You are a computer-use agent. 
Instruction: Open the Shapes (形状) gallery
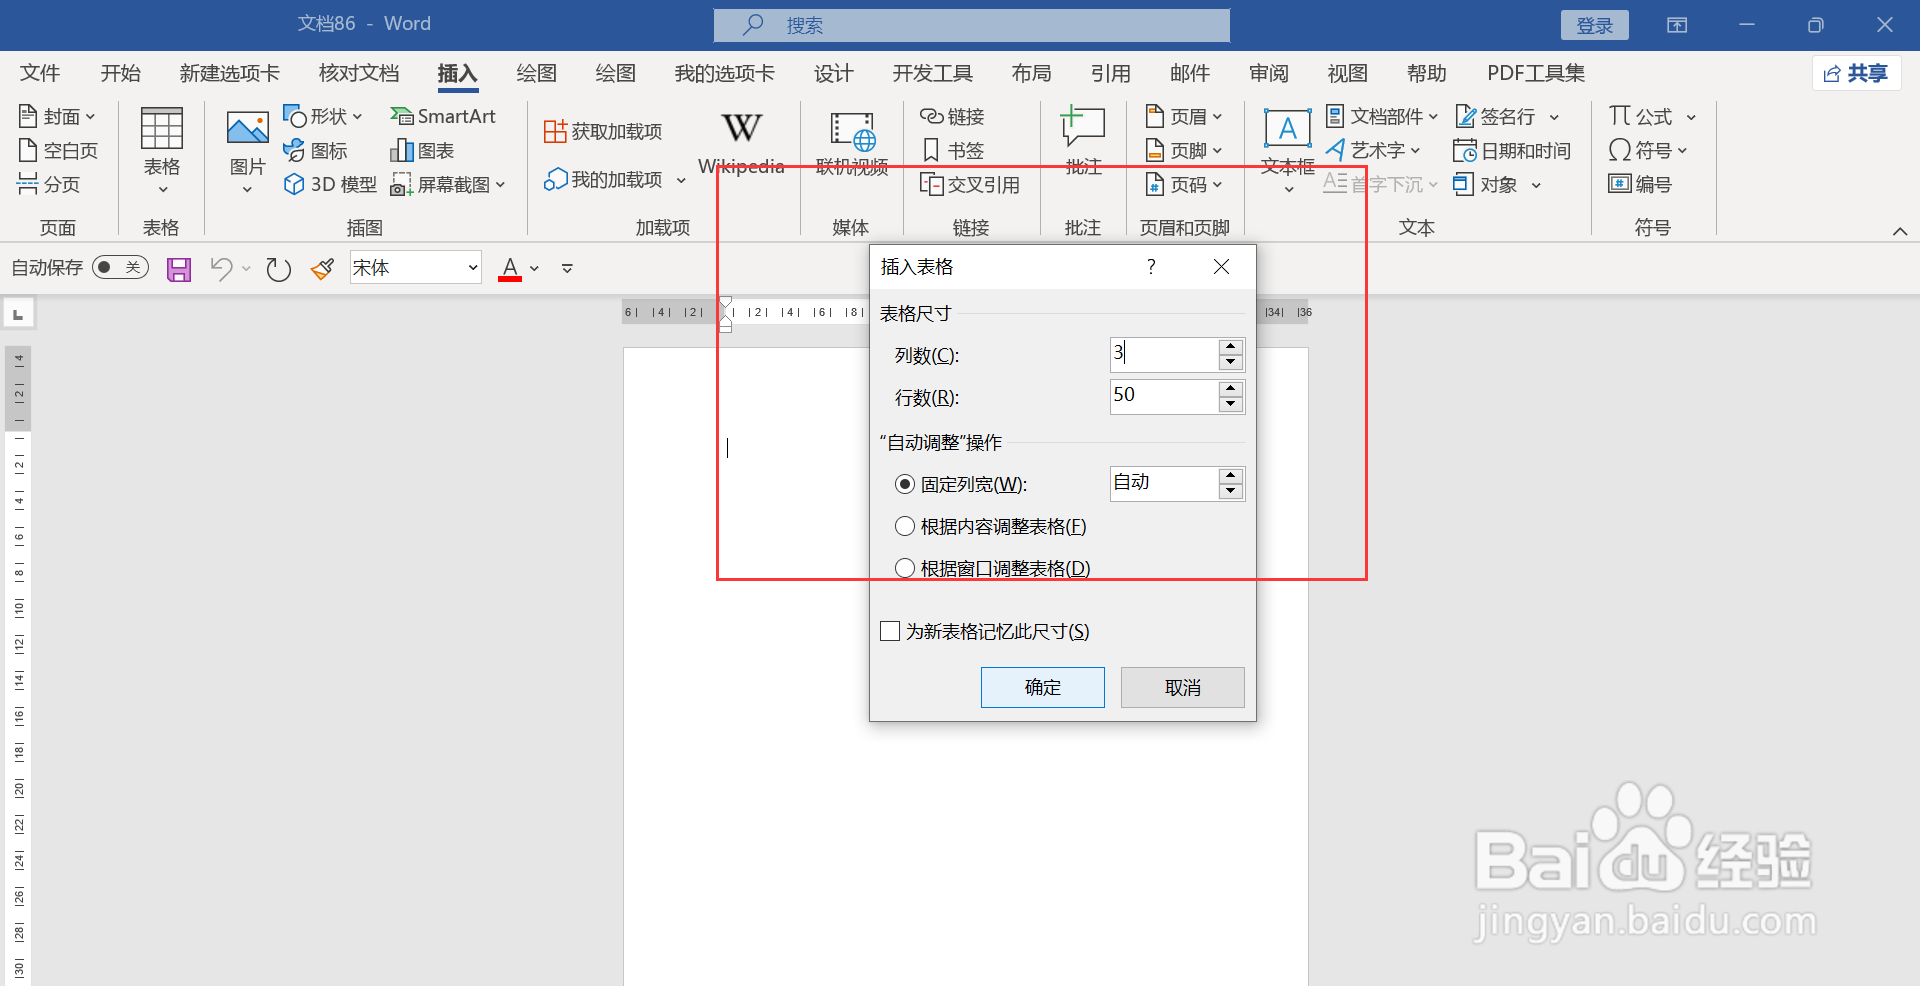[322, 117]
